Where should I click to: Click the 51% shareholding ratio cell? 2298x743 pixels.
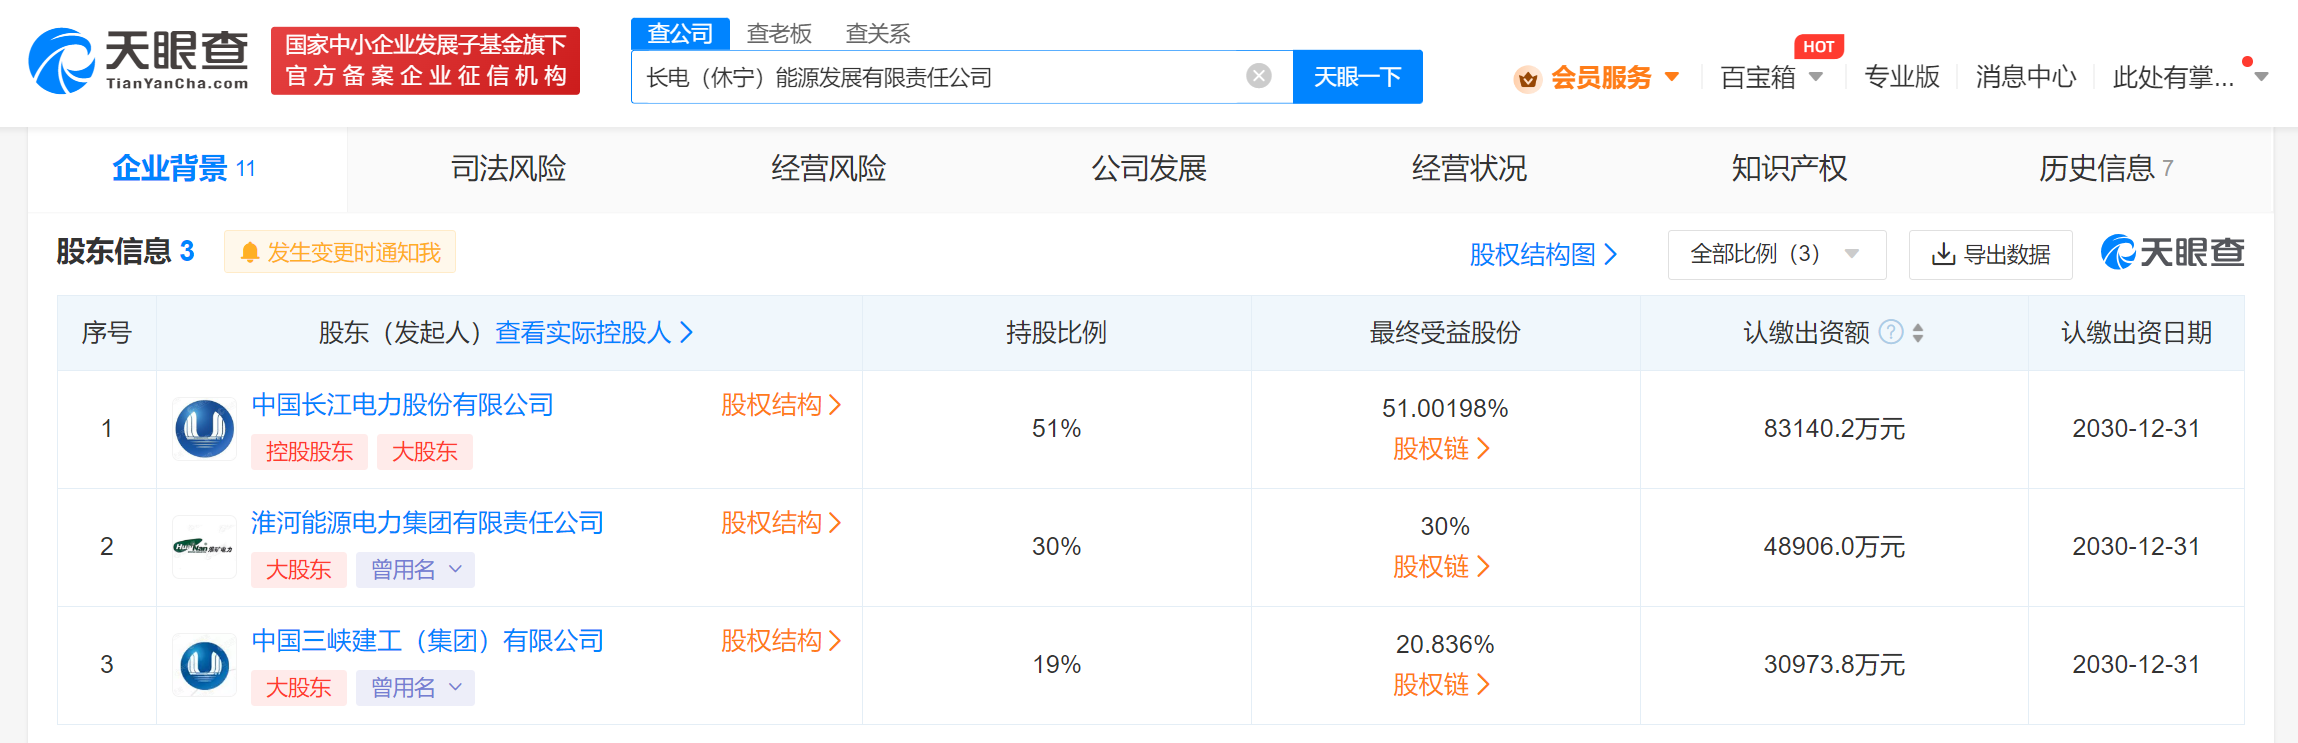1056,429
